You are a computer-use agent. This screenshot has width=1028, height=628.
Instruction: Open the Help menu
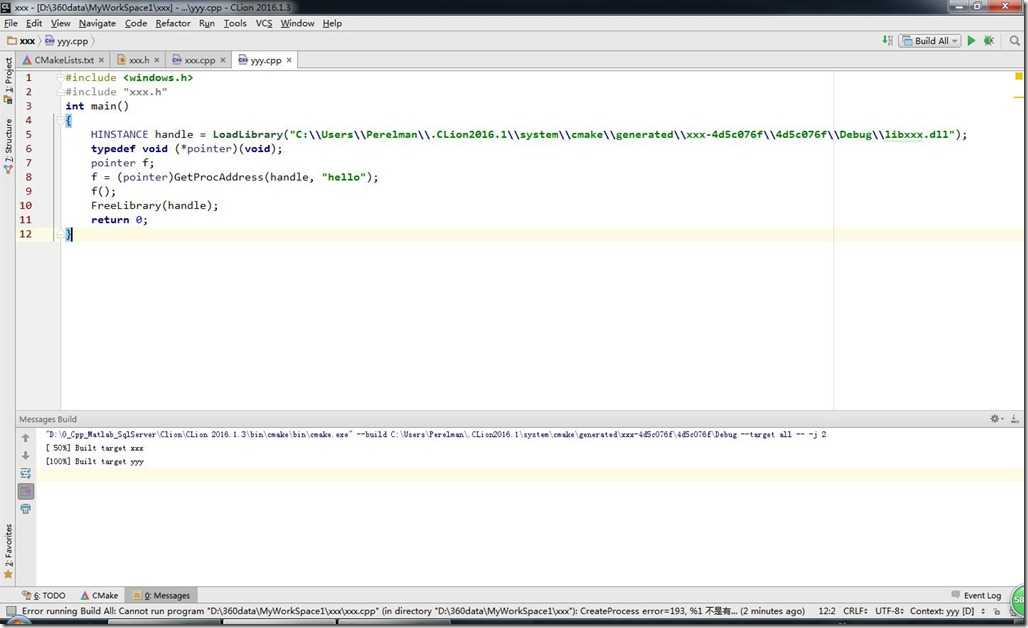pyautogui.click(x=332, y=23)
